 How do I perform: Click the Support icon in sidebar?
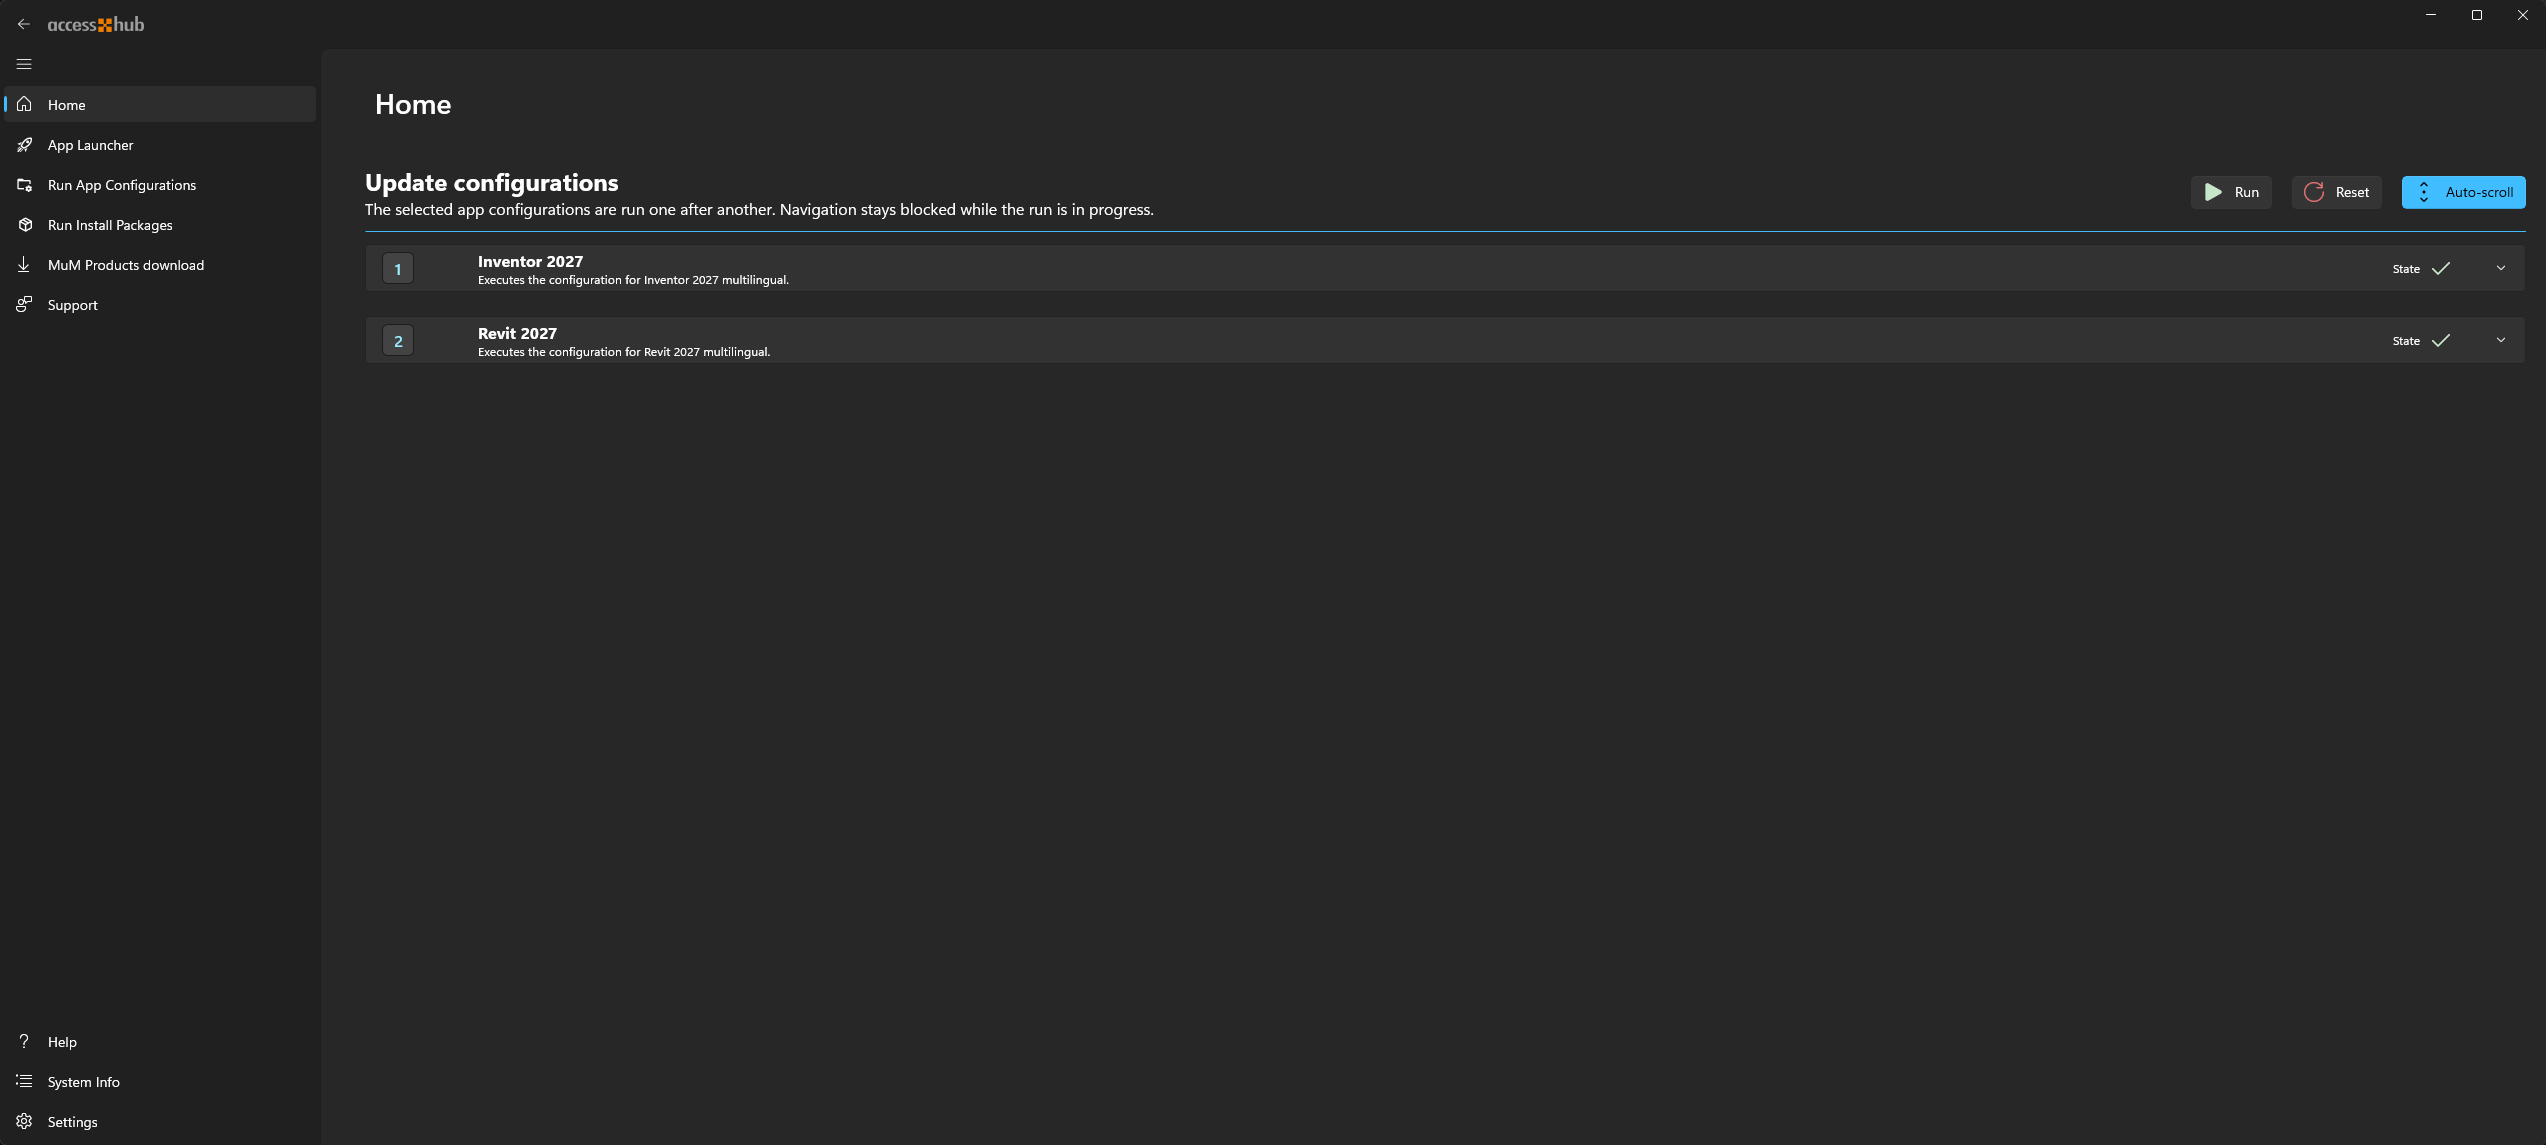(x=24, y=304)
